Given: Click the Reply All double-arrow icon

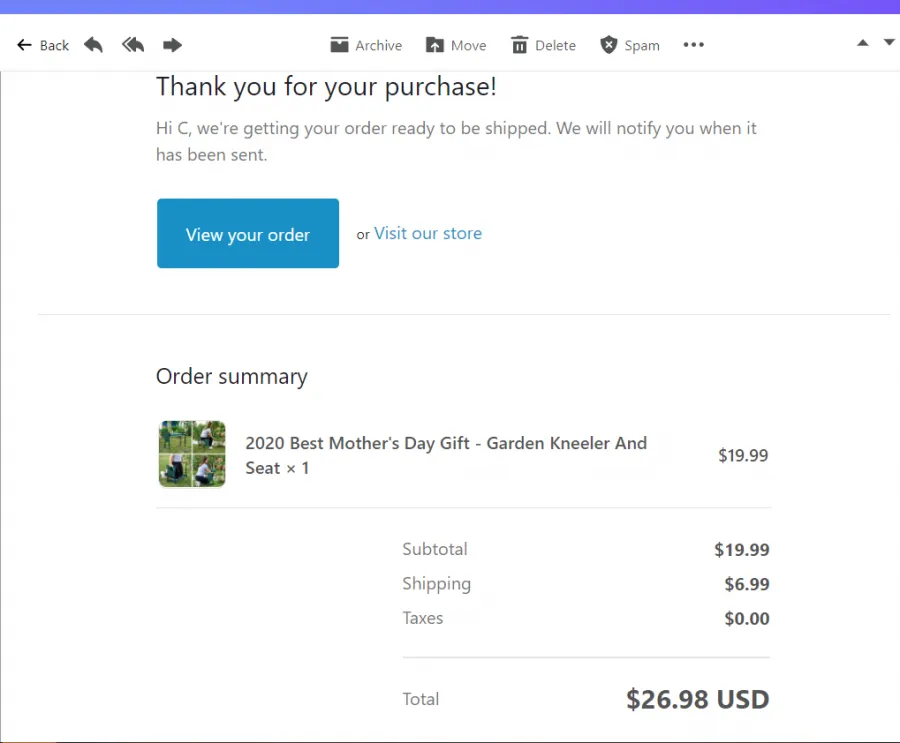Looking at the screenshot, I should (133, 45).
